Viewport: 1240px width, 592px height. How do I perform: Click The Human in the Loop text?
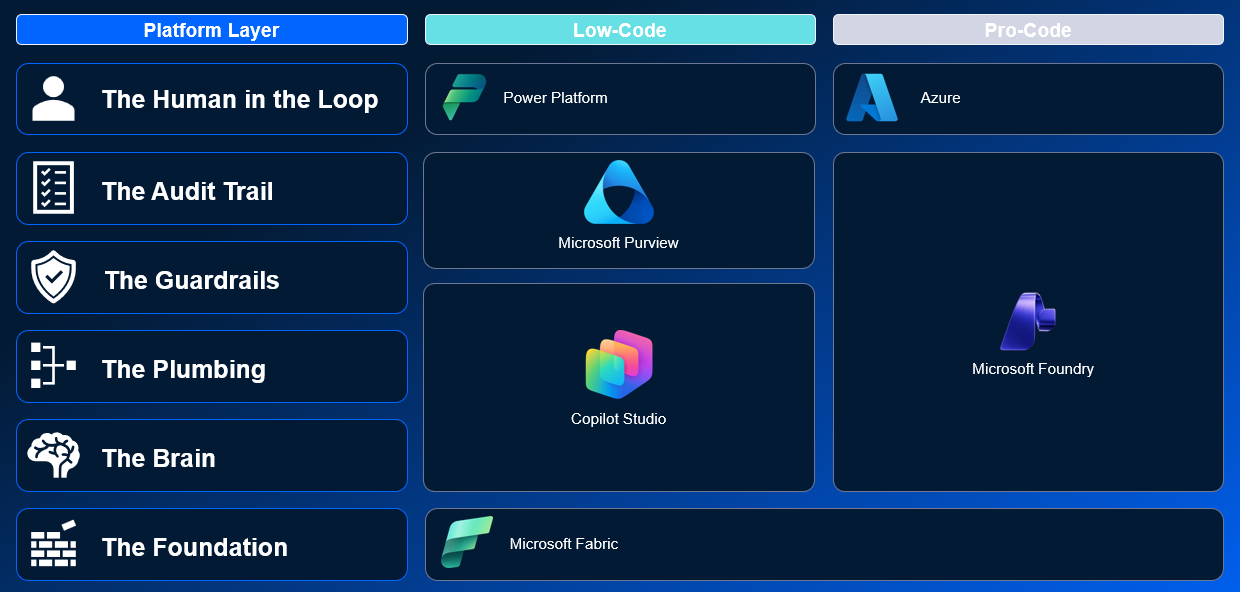240,99
